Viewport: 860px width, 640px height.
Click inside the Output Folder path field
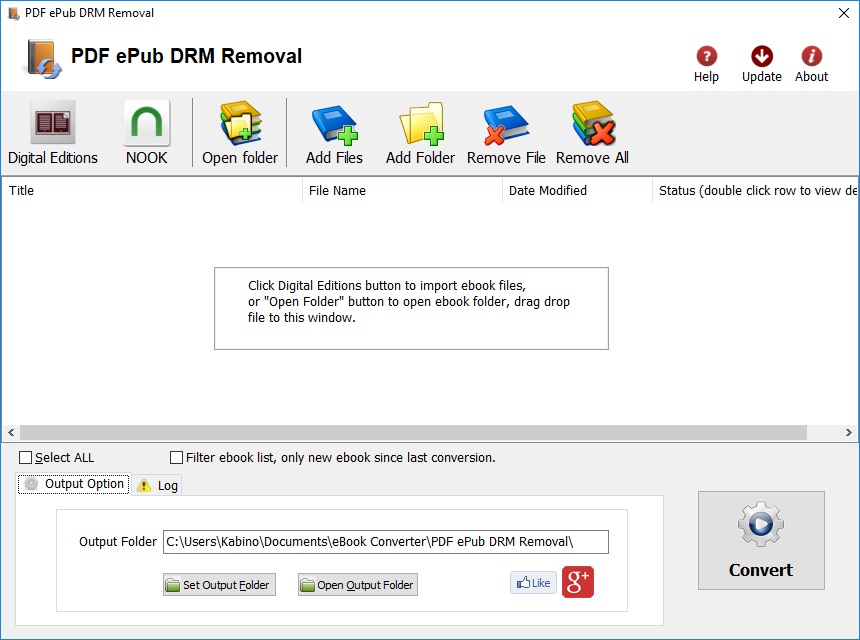click(x=386, y=542)
